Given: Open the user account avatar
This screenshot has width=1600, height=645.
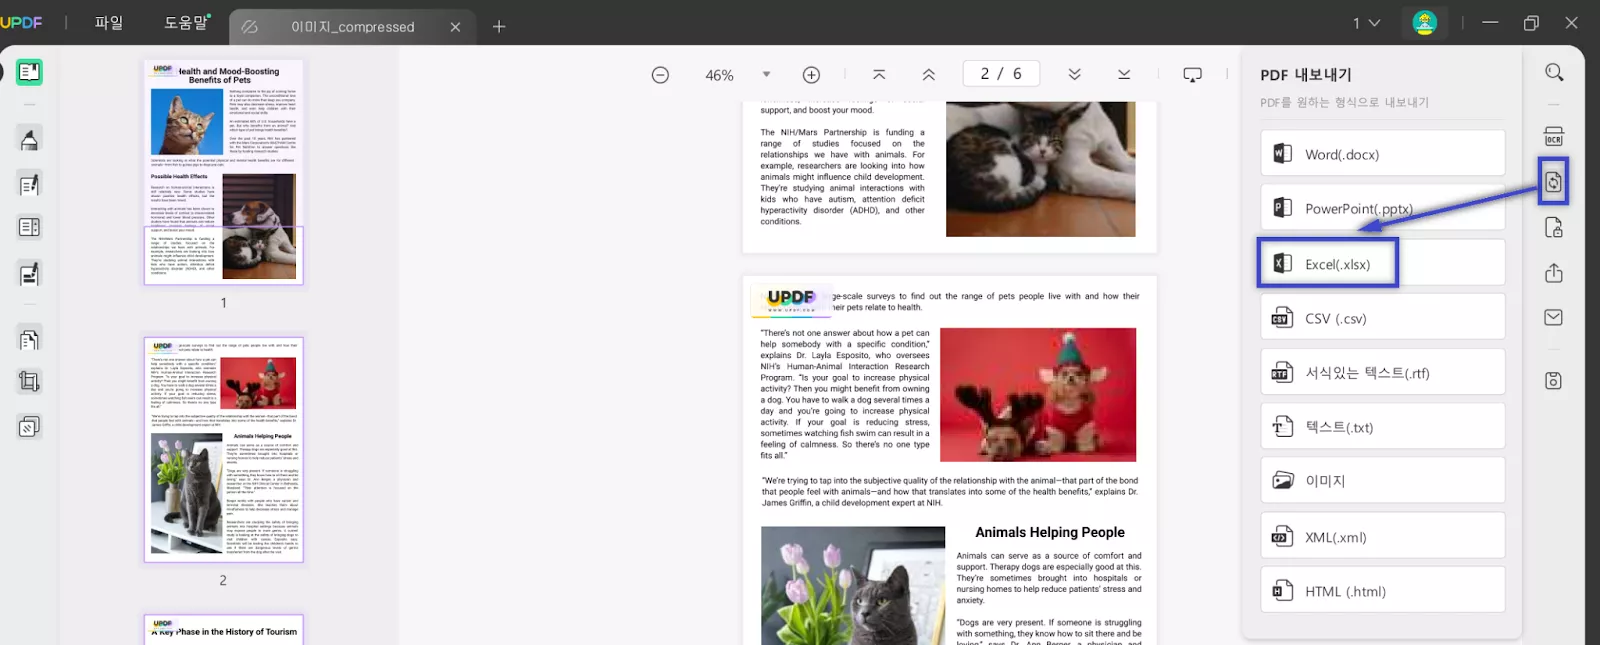Looking at the screenshot, I should [1424, 22].
